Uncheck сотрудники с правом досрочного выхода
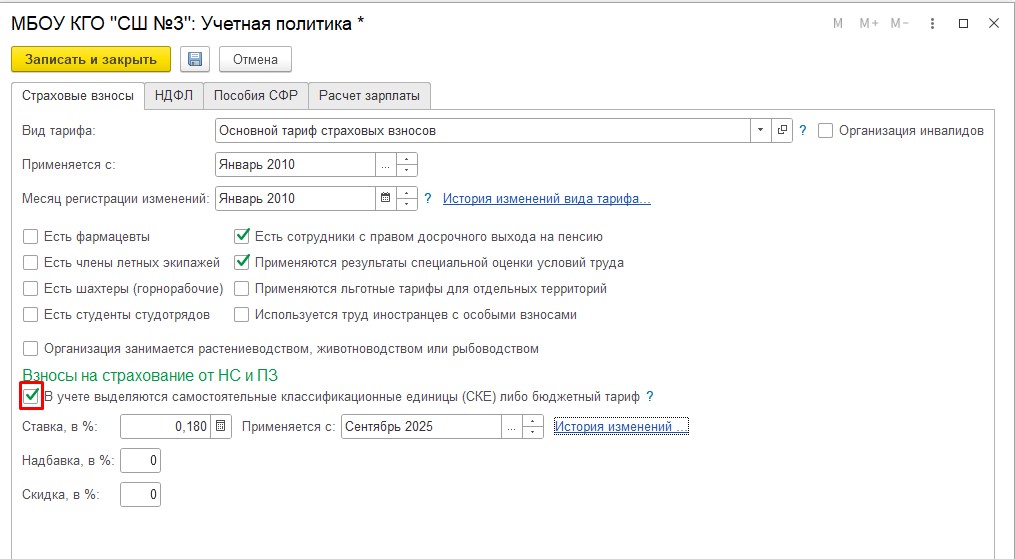The width and height of the screenshot is (1015, 559). click(x=241, y=237)
